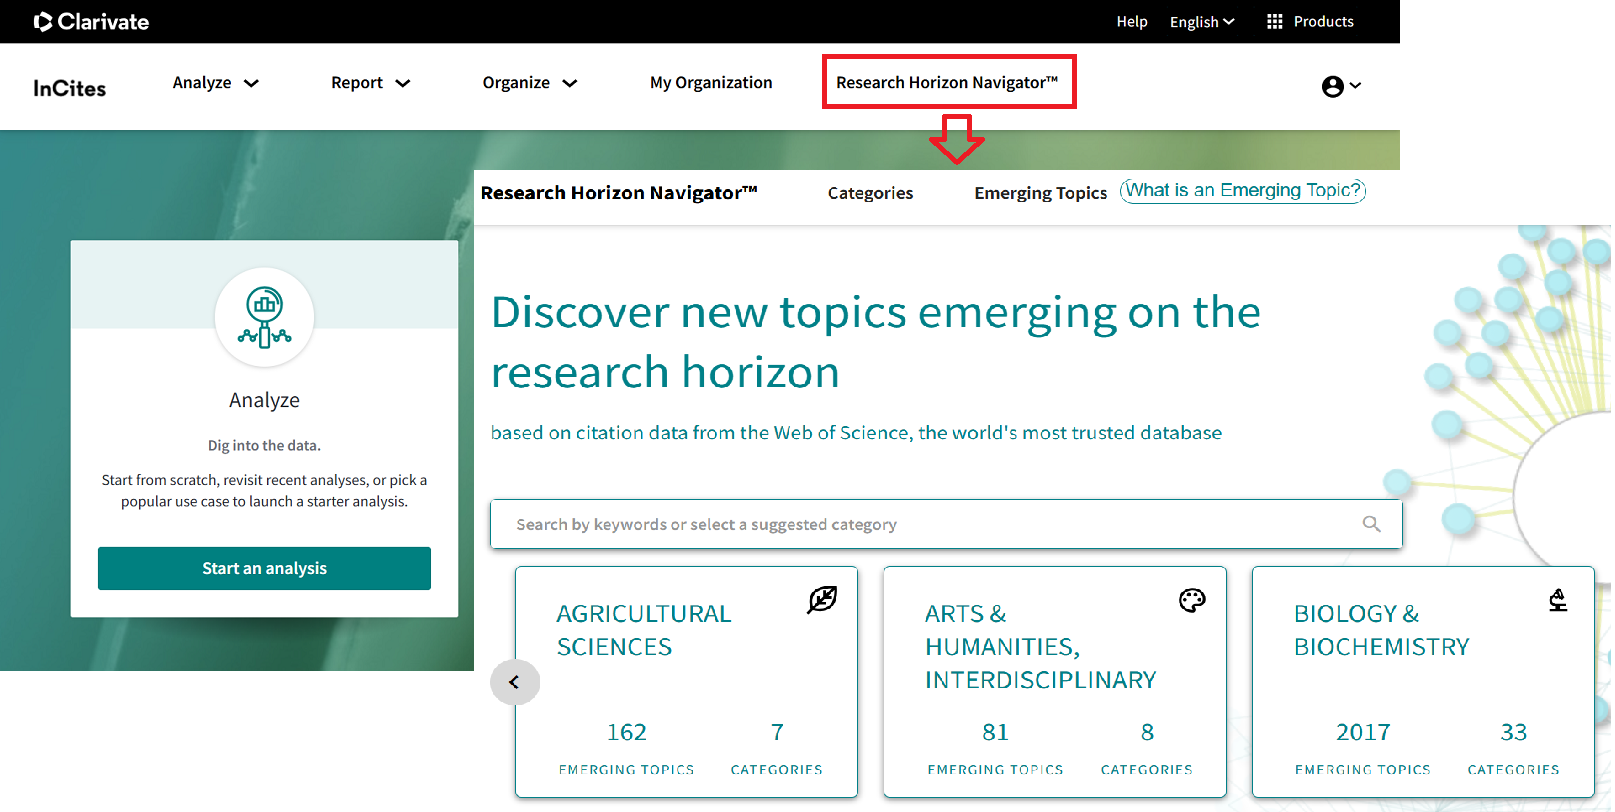Open the Agricultural Sciences category card

click(x=686, y=682)
